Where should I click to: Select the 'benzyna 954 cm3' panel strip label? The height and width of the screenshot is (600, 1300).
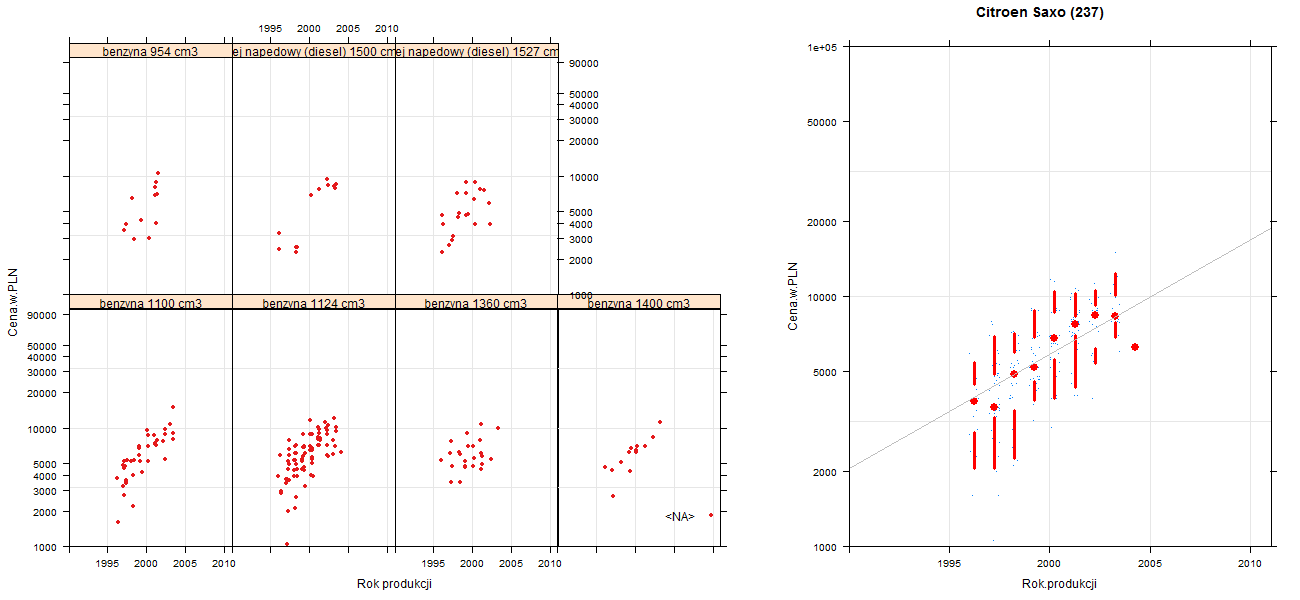click(150, 51)
